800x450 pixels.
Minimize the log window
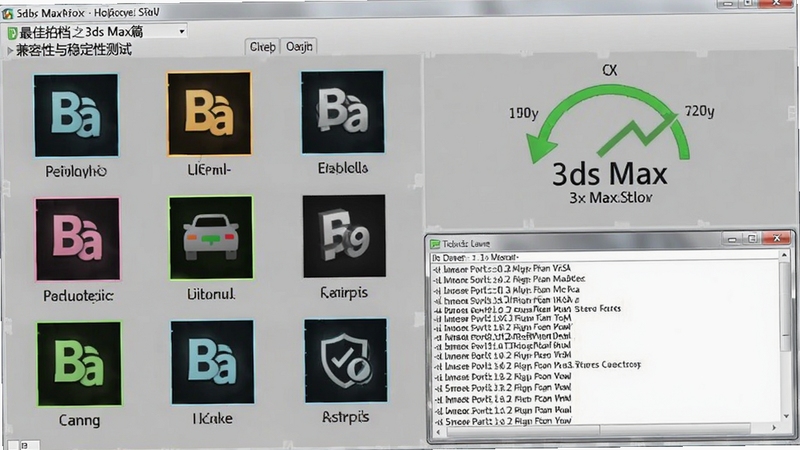732,239
